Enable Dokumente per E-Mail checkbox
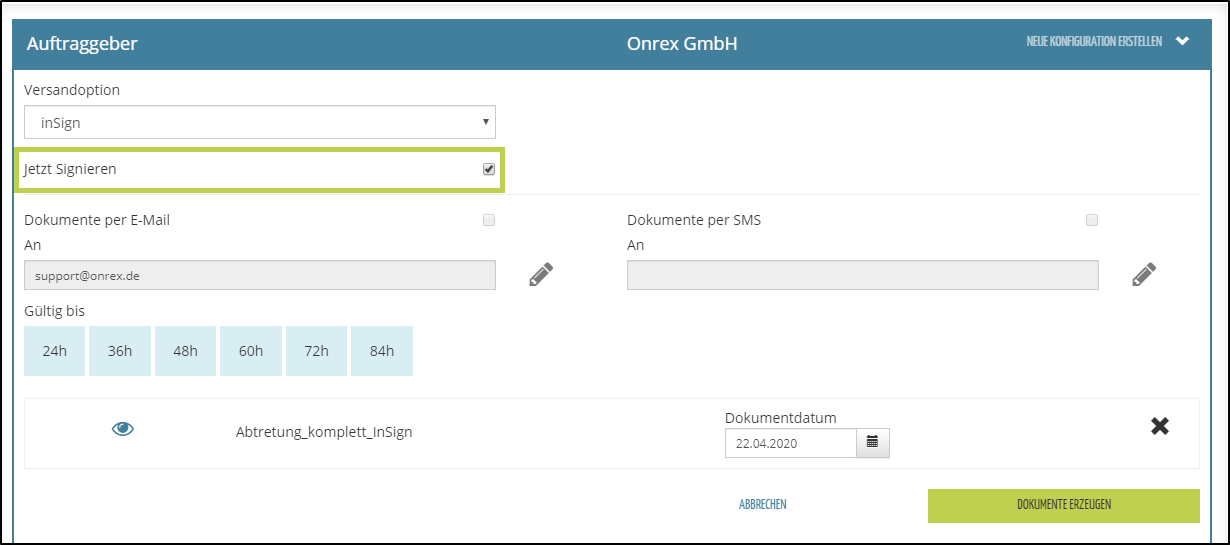 (x=488, y=220)
